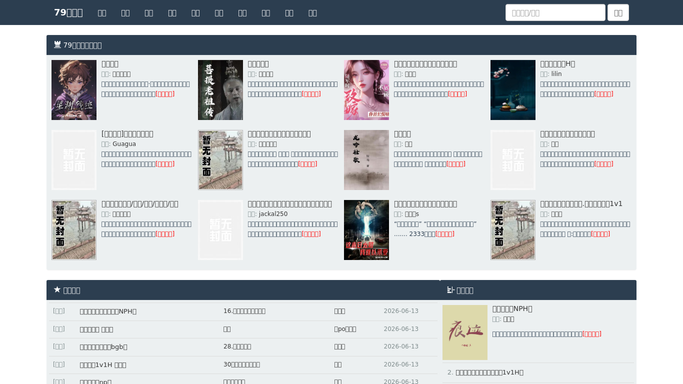Open the yellow book cover in the ranking panel
This screenshot has height=384, width=683.
[465, 333]
